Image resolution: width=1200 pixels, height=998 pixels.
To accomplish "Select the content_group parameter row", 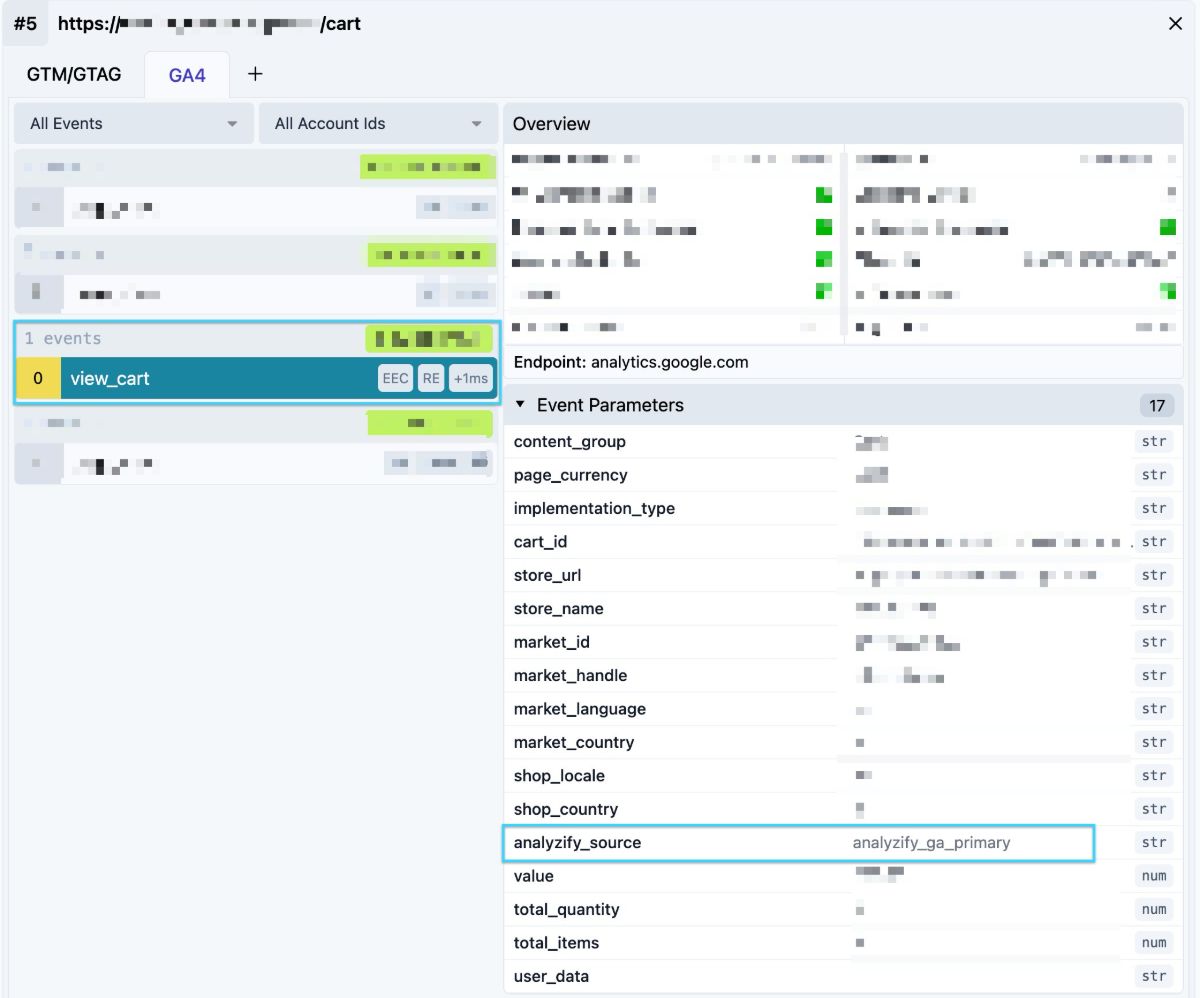I will (x=843, y=442).
